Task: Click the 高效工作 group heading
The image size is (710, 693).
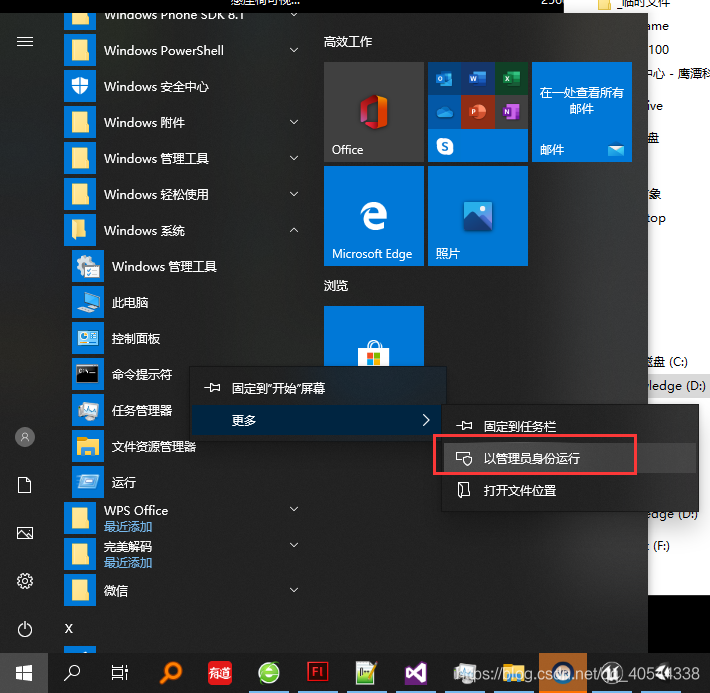Action: click(348, 42)
